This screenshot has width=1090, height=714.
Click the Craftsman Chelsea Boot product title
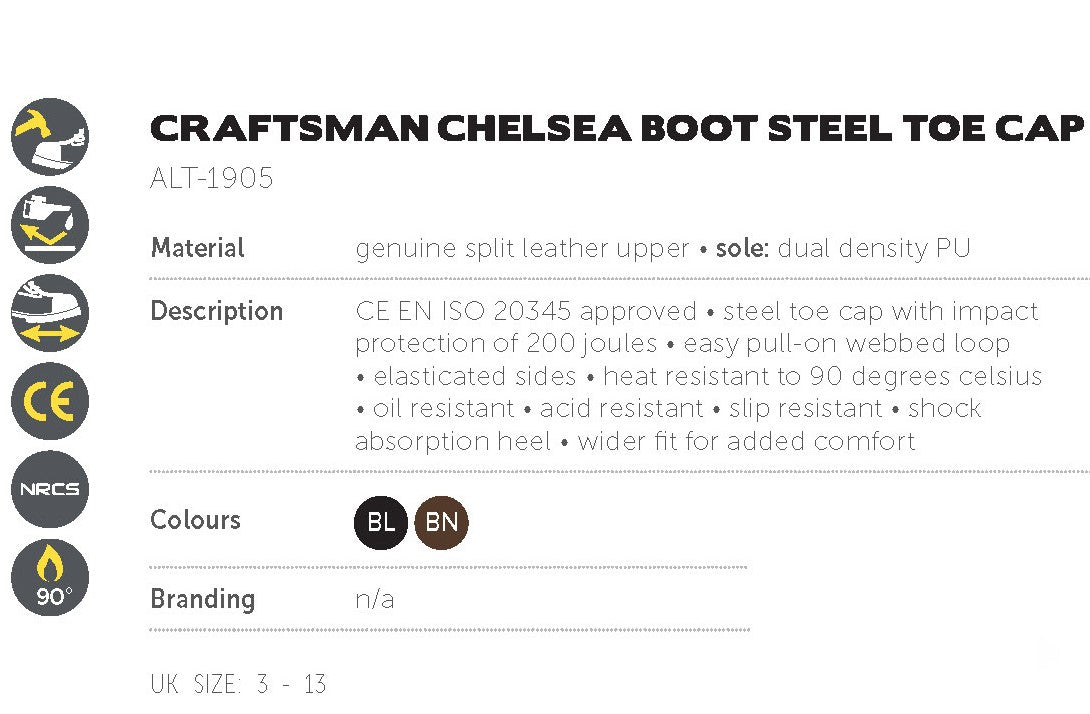(616, 129)
